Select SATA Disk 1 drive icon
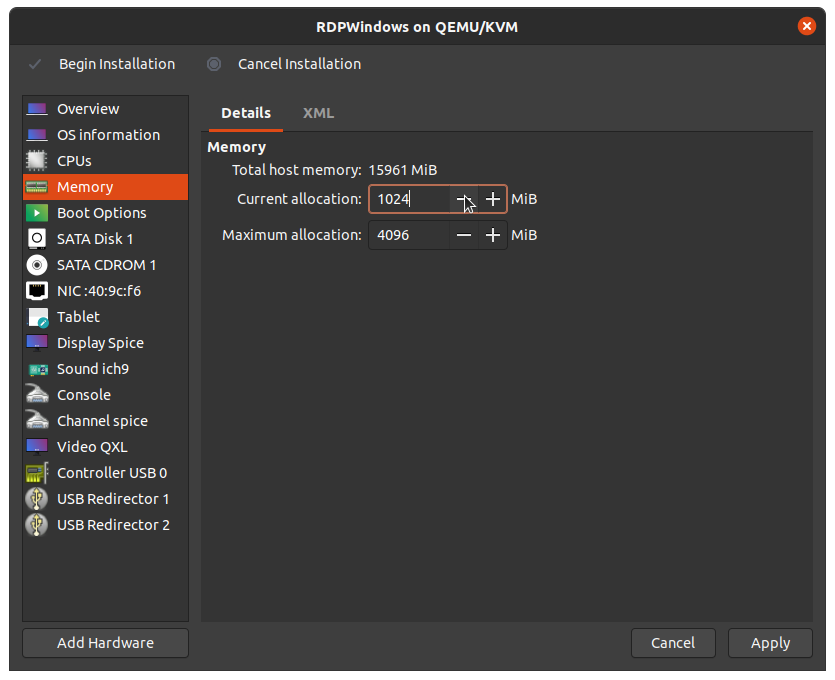 (x=37, y=239)
